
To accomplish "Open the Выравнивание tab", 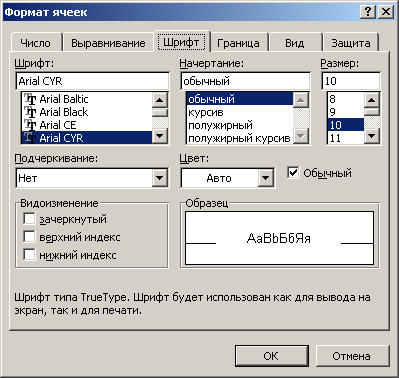I will (108, 43).
